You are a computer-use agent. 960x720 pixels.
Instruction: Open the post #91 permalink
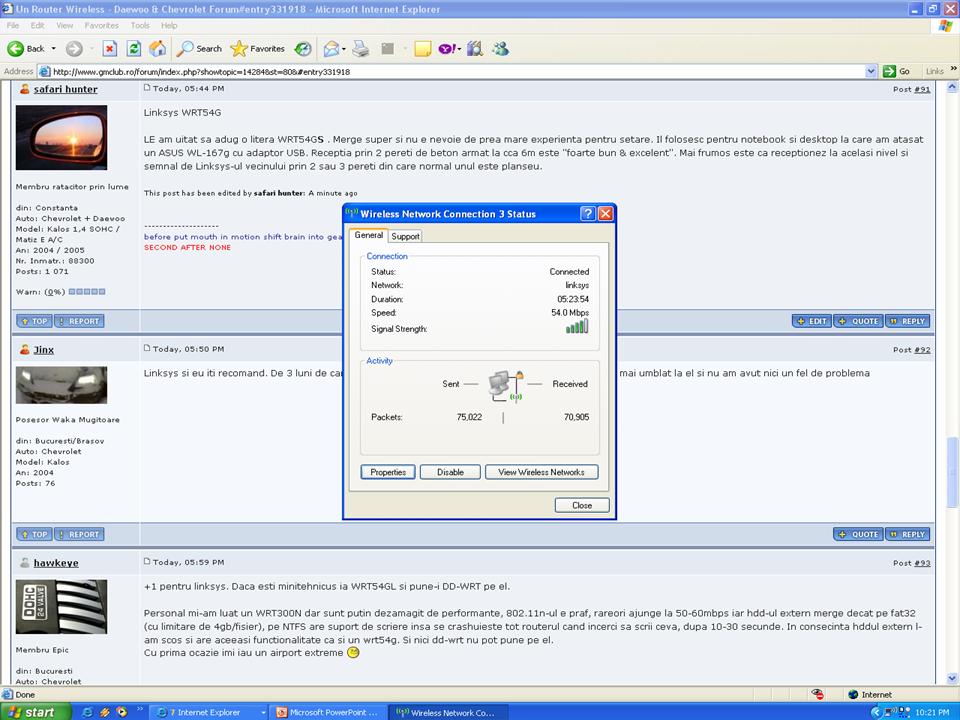tap(922, 89)
